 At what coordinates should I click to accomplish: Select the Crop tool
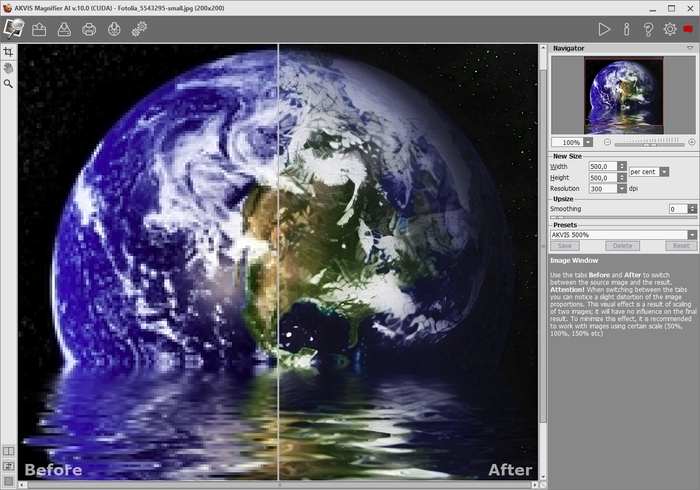point(8,52)
